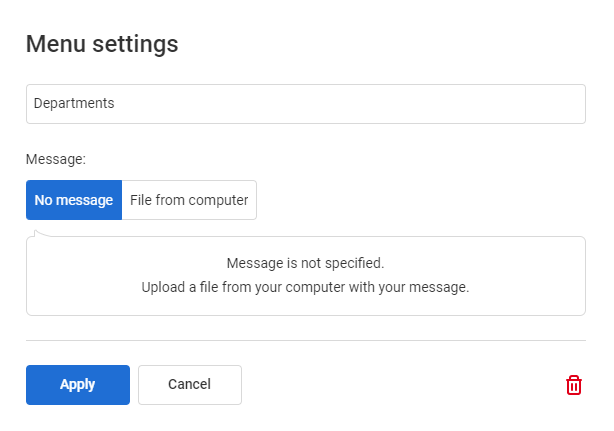Switch message source to File from computer
This screenshot has height=431, width=614.
tap(189, 200)
